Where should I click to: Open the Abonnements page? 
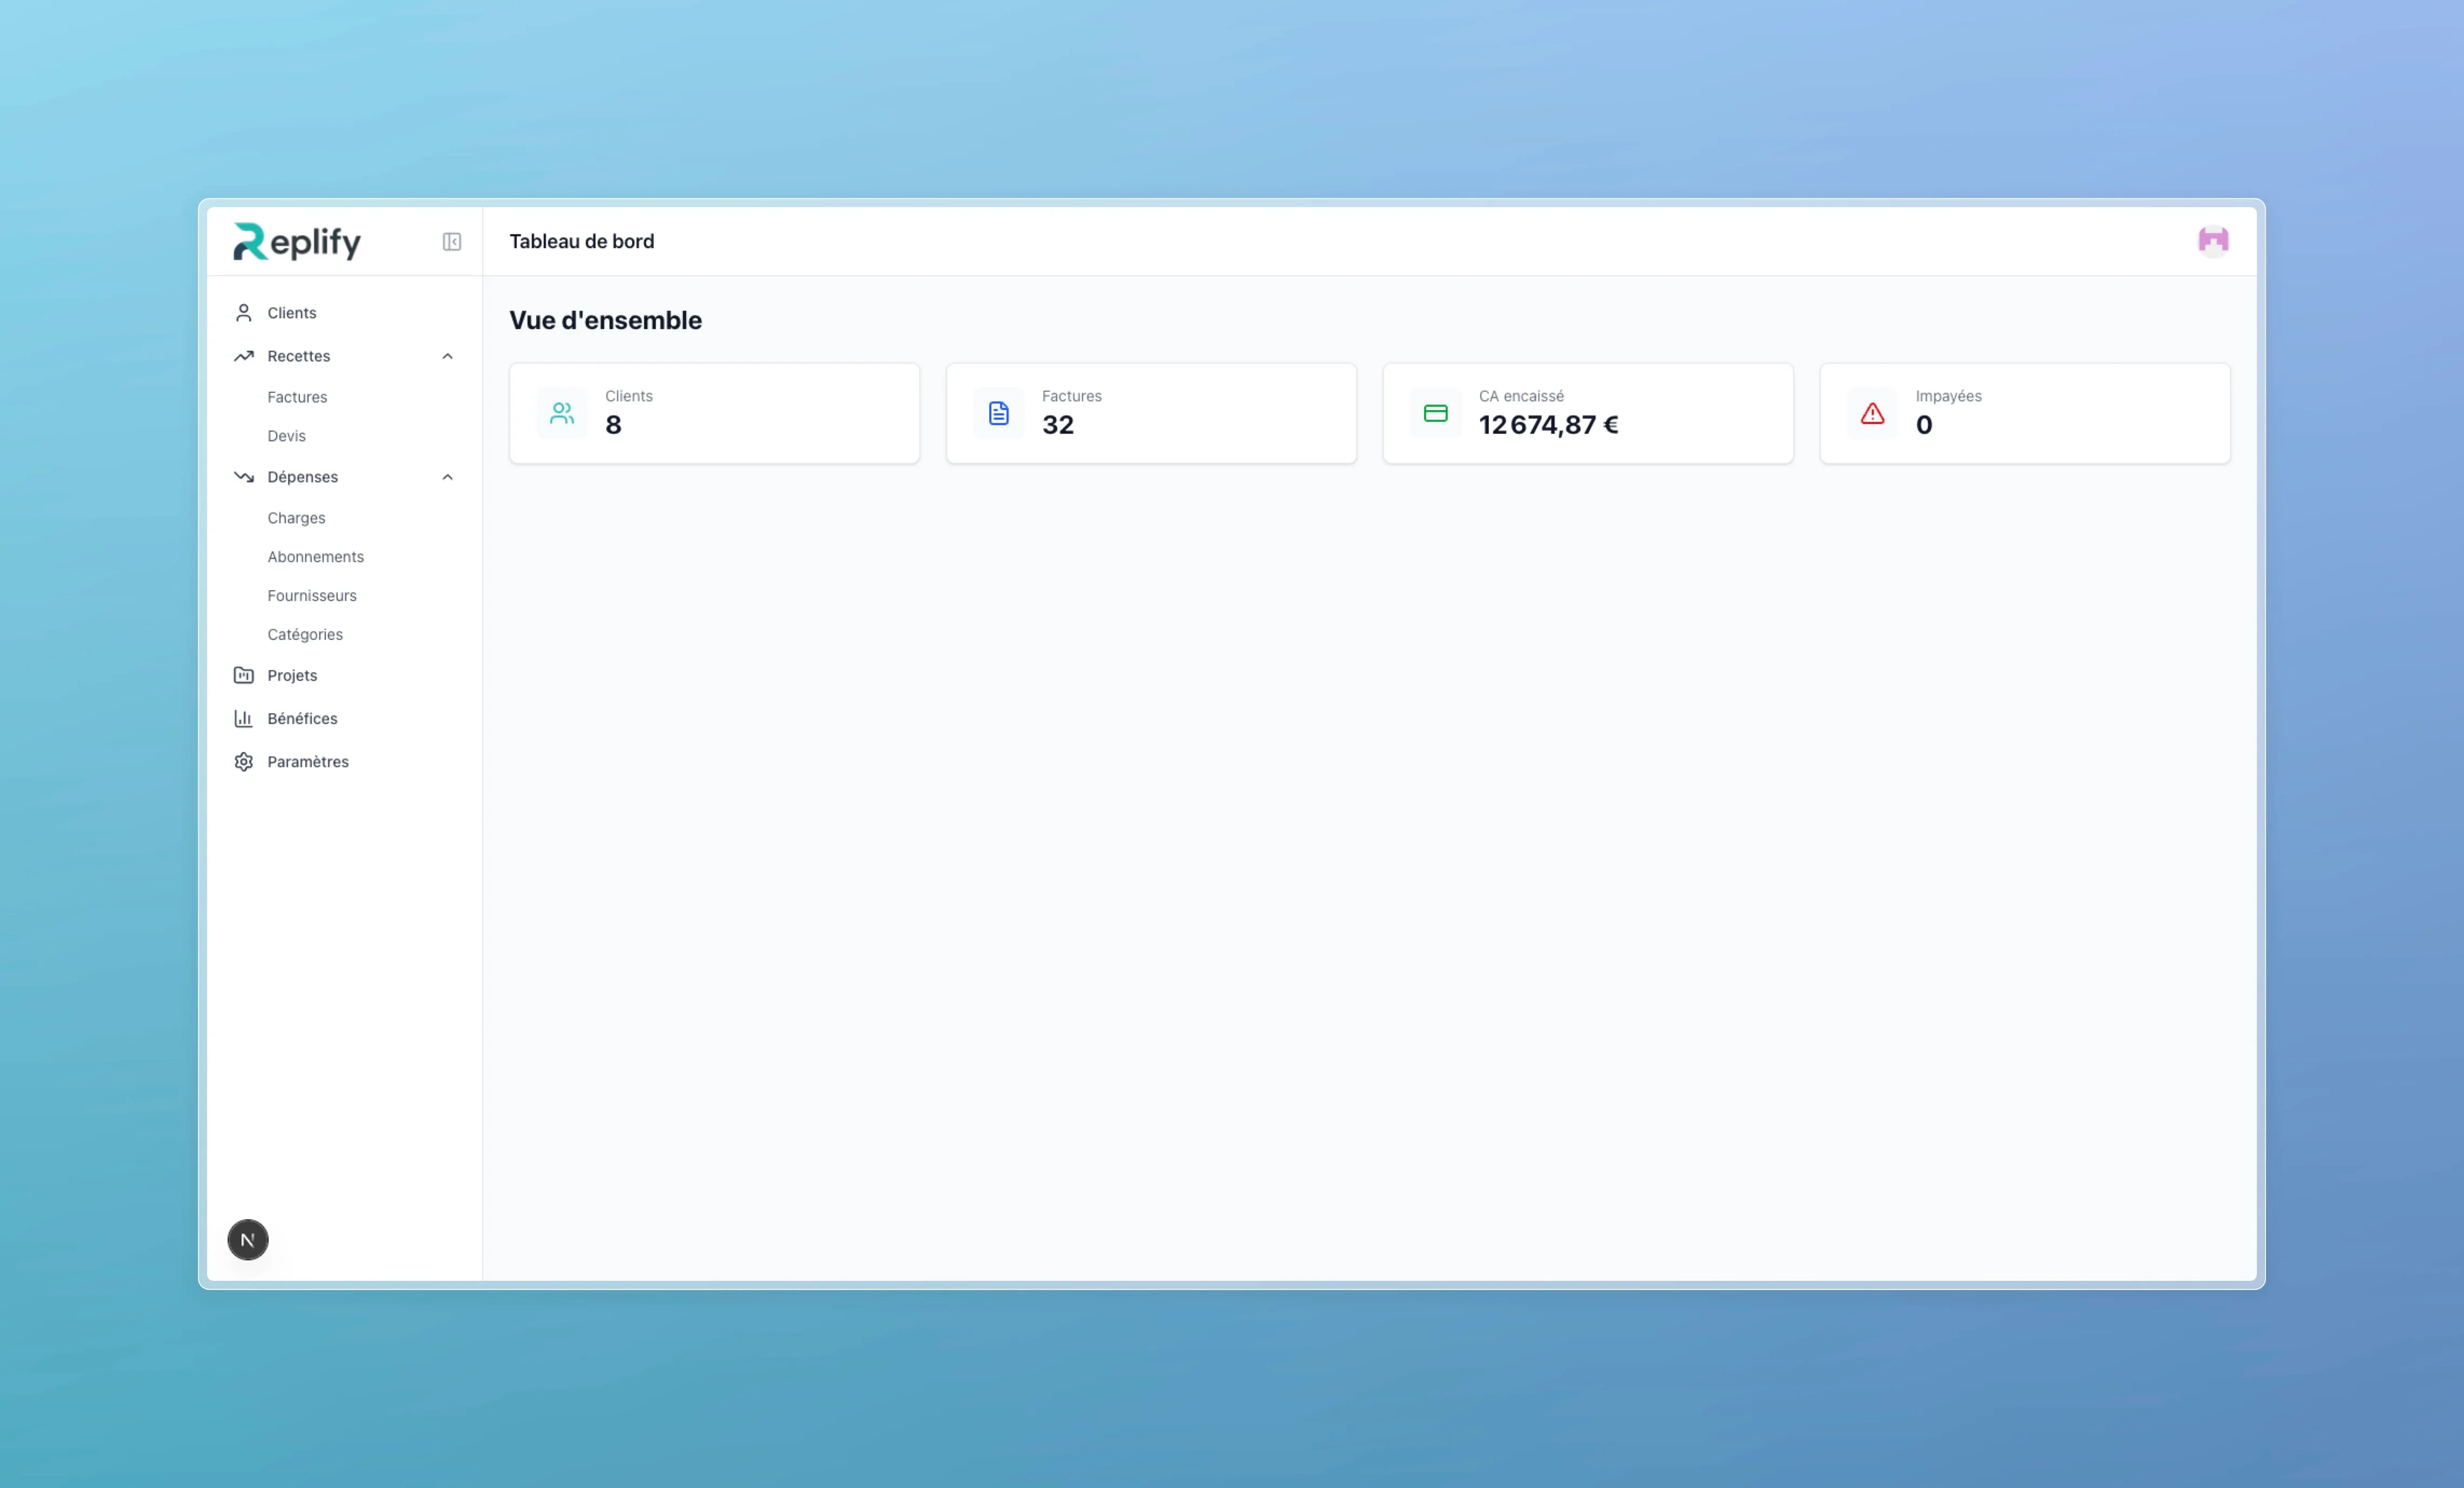315,557
